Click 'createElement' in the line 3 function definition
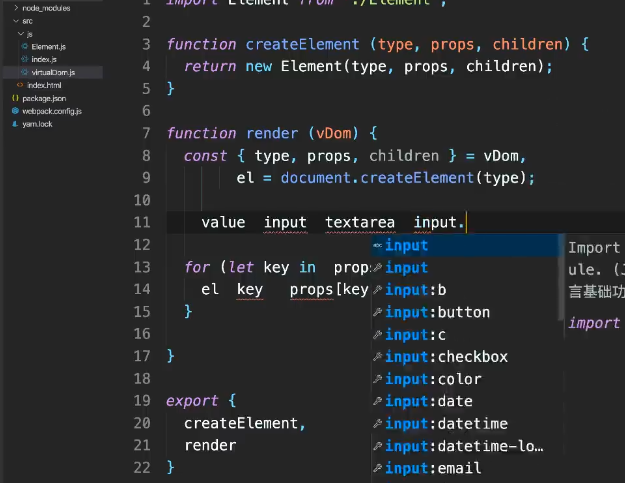Viewport: 625px width, 483px height. (x=302, y=44)
